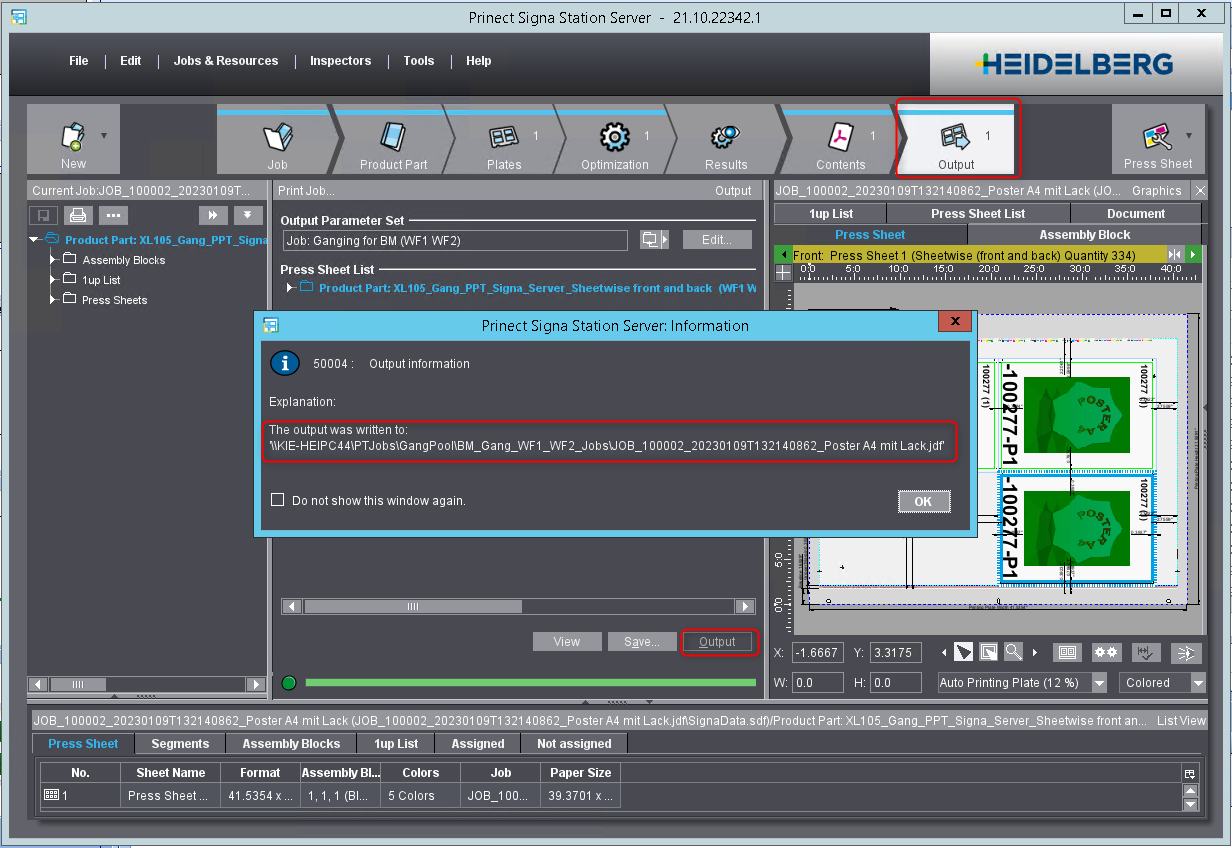Open the File menu

click(x=79, y=61)
